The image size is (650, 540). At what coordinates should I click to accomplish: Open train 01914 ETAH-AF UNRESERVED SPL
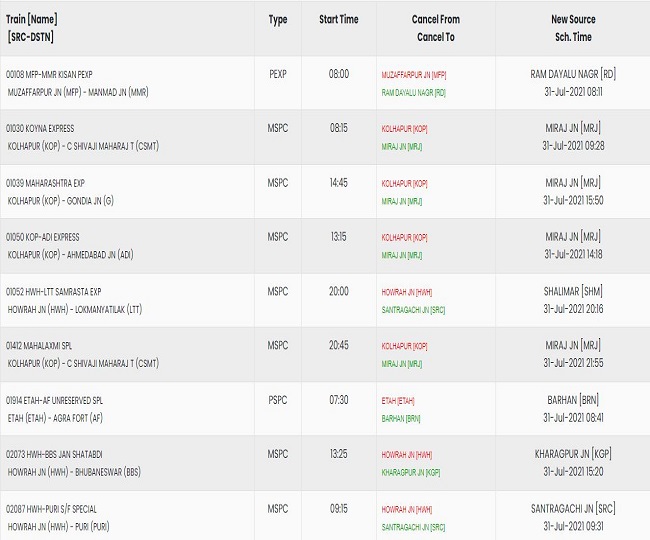click(54, 400)
